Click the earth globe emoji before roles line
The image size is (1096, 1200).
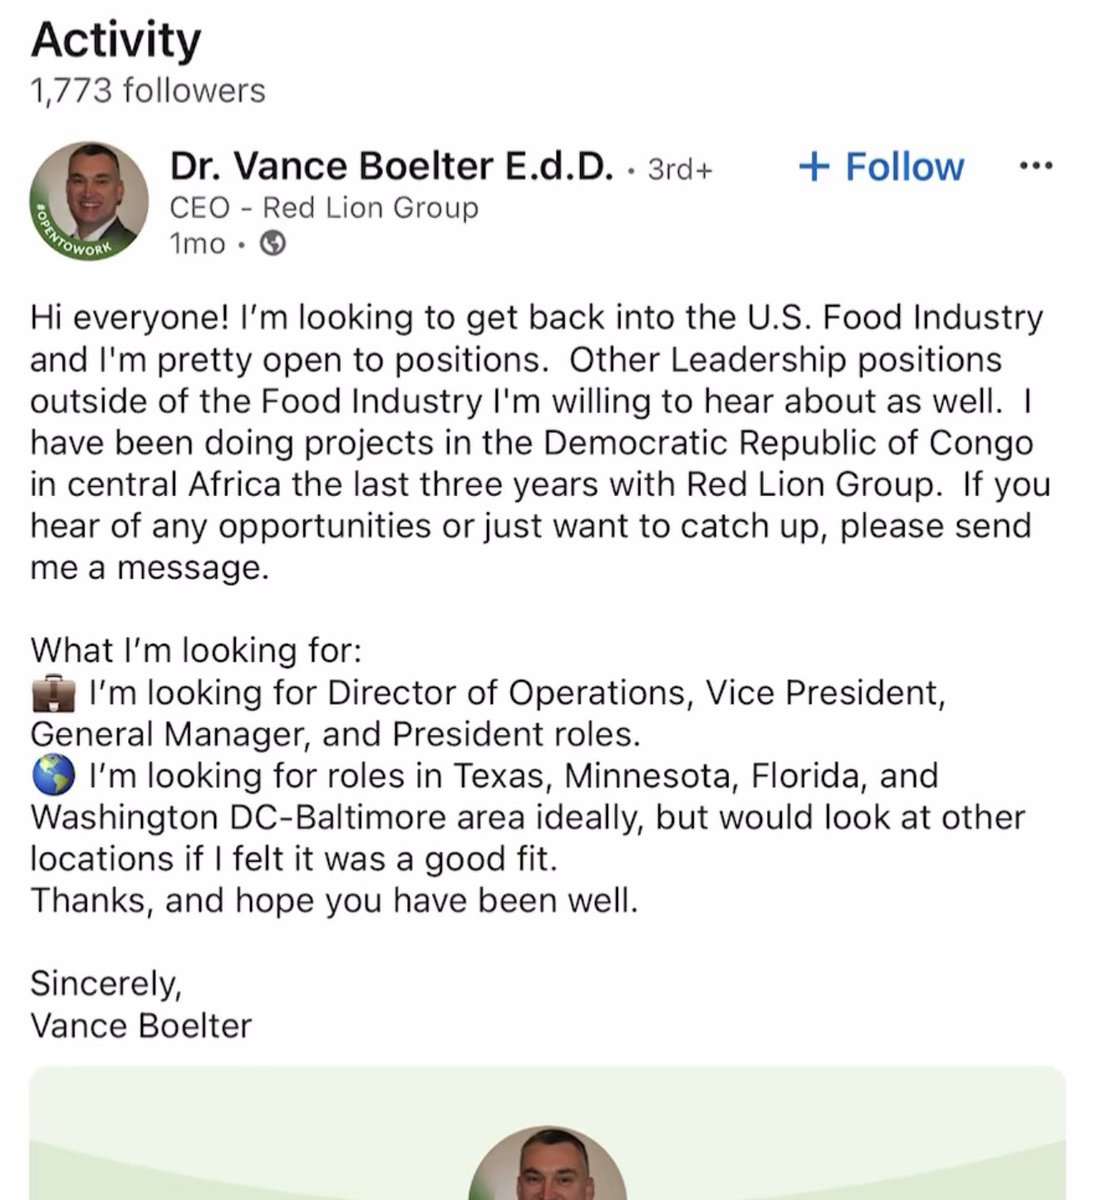pyautogui.click(x=55, y=776)
